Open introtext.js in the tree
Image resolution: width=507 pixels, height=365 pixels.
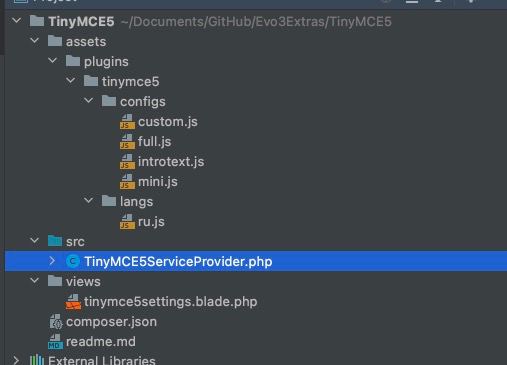coord(171,162)
